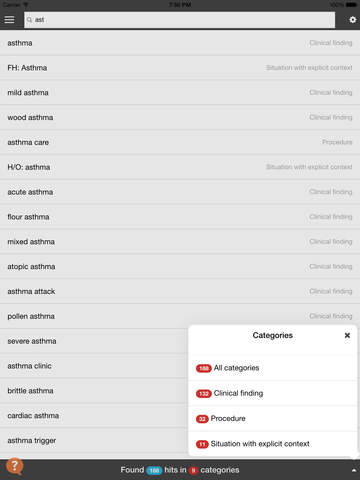Select the pollen asthma entry
Screen dimensions: 360x480
[x=180, y=316]
